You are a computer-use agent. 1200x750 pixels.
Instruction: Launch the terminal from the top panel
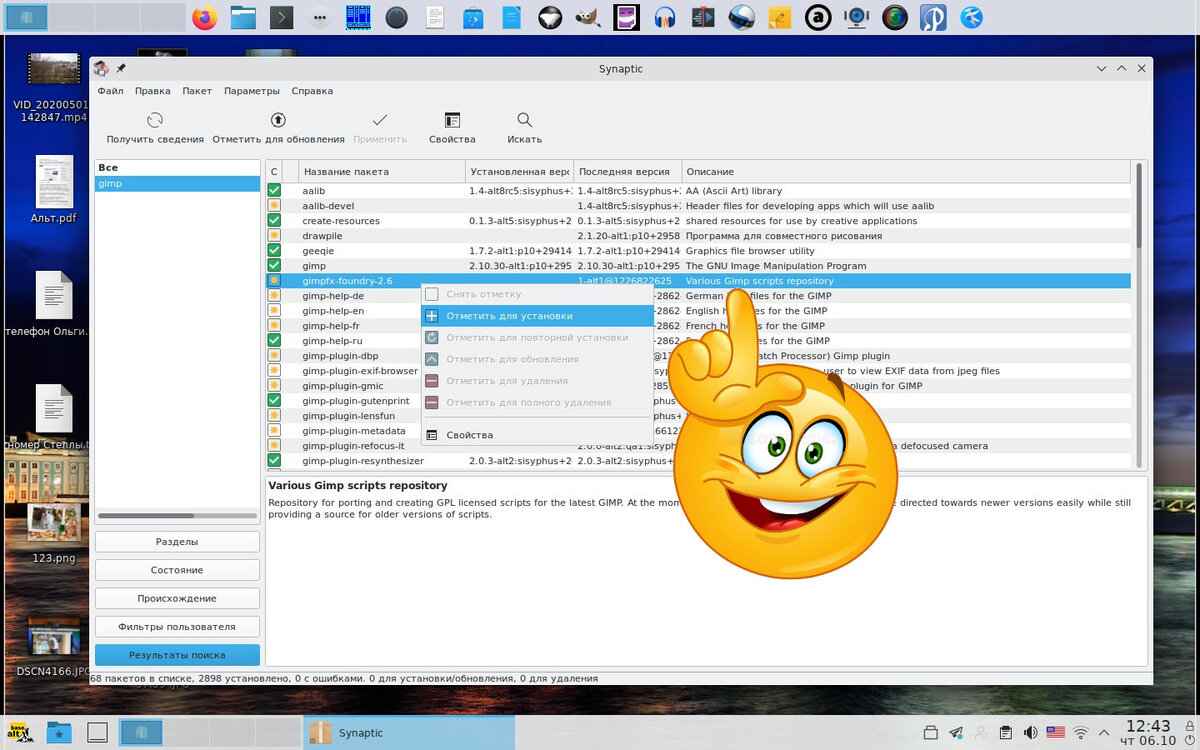pos(282,17)
